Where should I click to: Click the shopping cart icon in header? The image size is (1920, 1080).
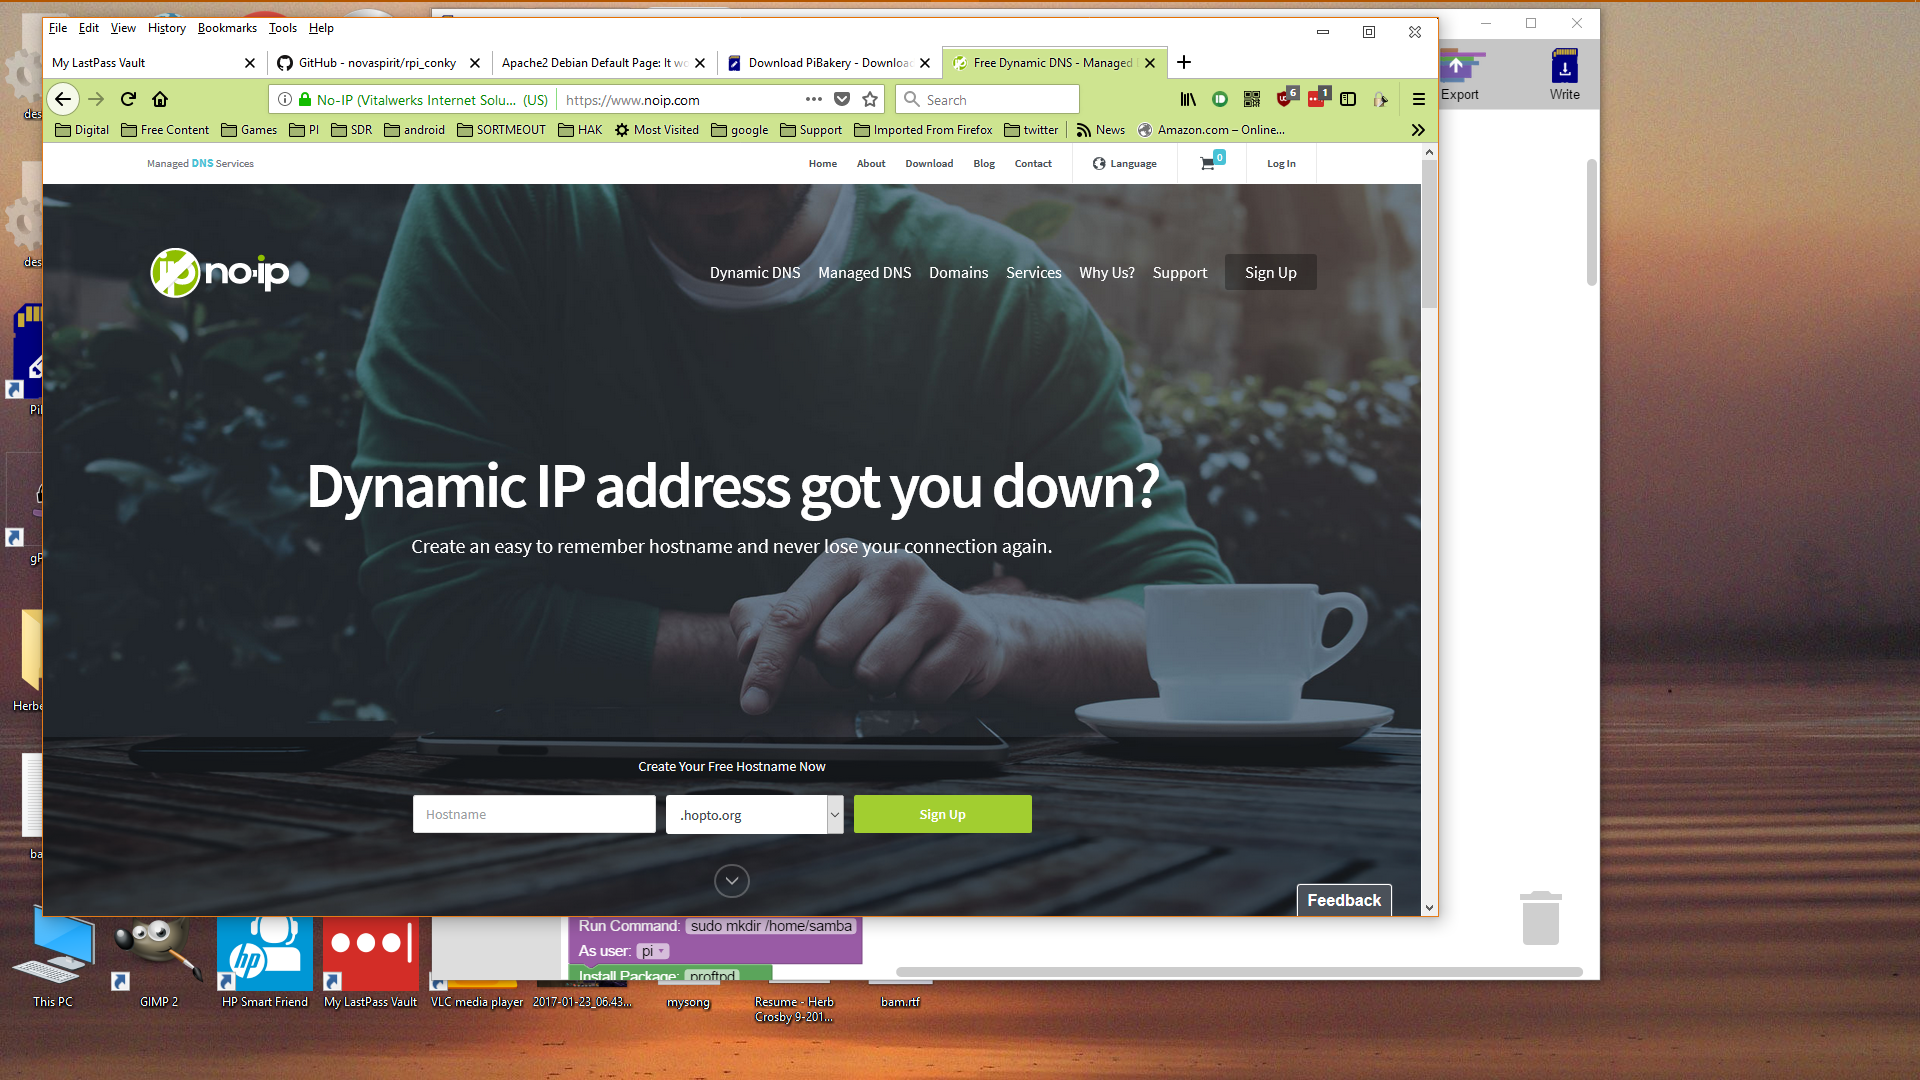[1207, 162]
